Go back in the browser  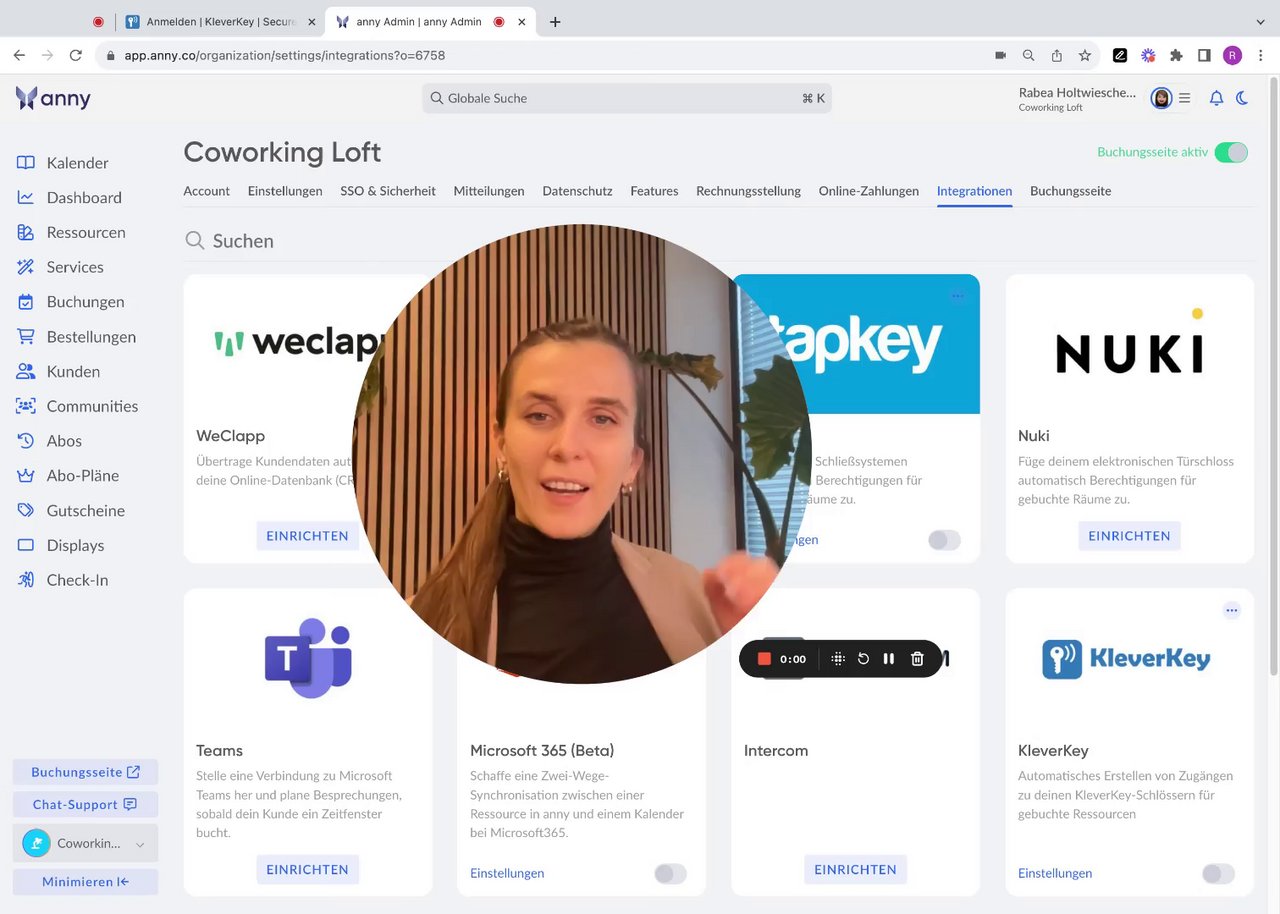coord(19,55)
